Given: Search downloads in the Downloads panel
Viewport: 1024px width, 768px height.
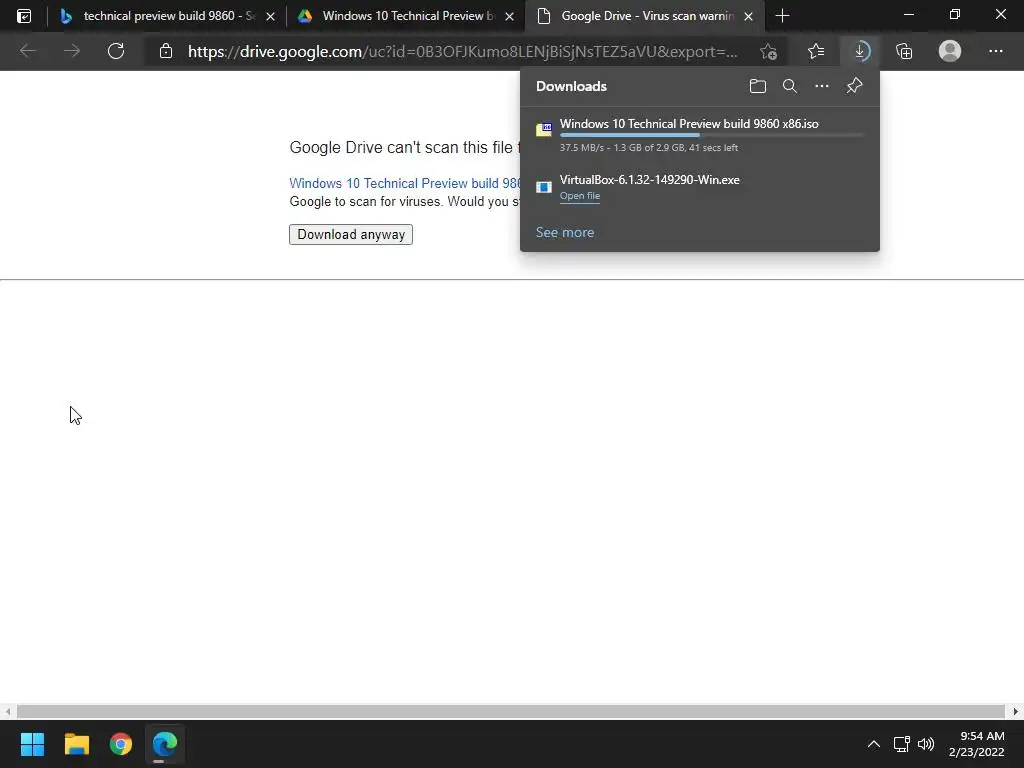Looking at the screenshot, I should [x=790, y=86].
